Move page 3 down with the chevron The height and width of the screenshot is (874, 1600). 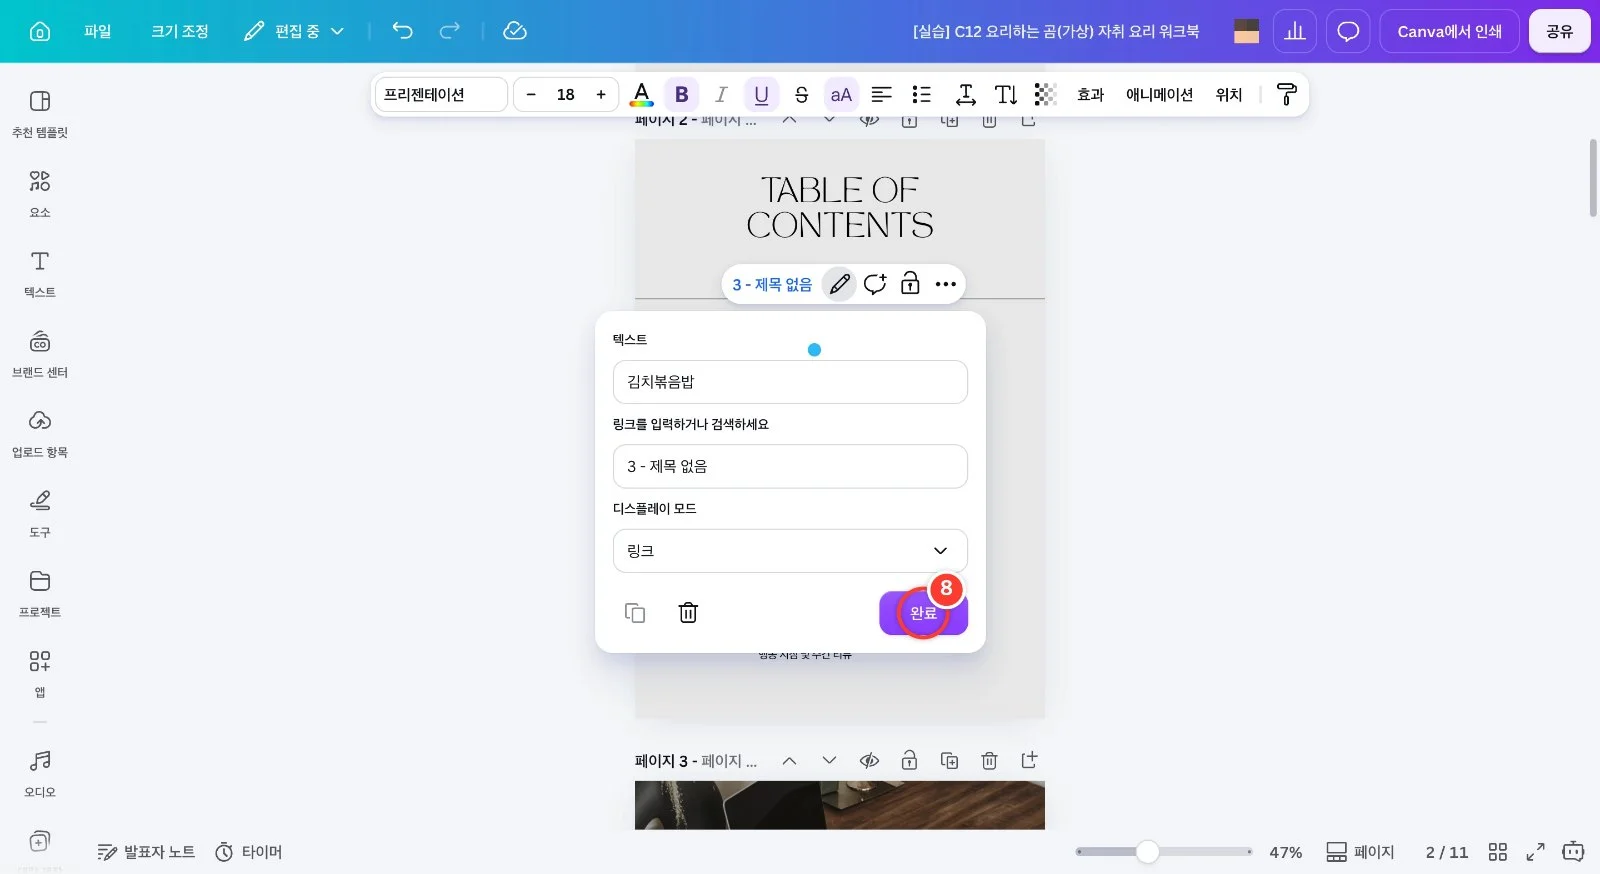click(x=829, y=761)
